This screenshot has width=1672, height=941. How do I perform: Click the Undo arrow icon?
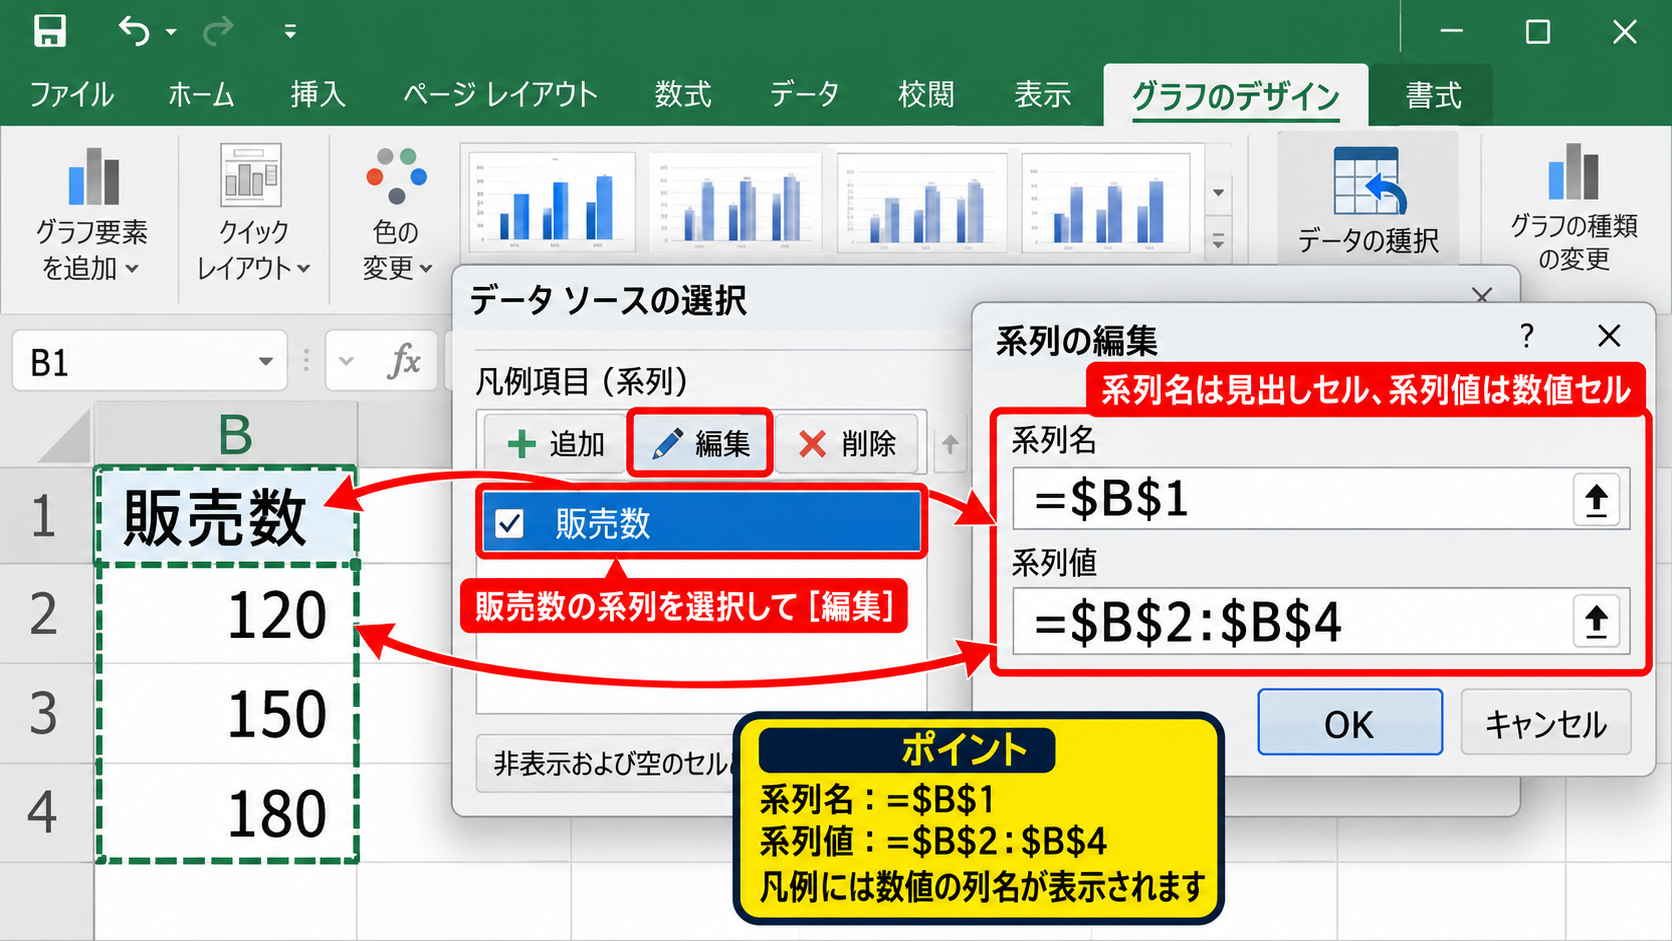click(134, 31)
